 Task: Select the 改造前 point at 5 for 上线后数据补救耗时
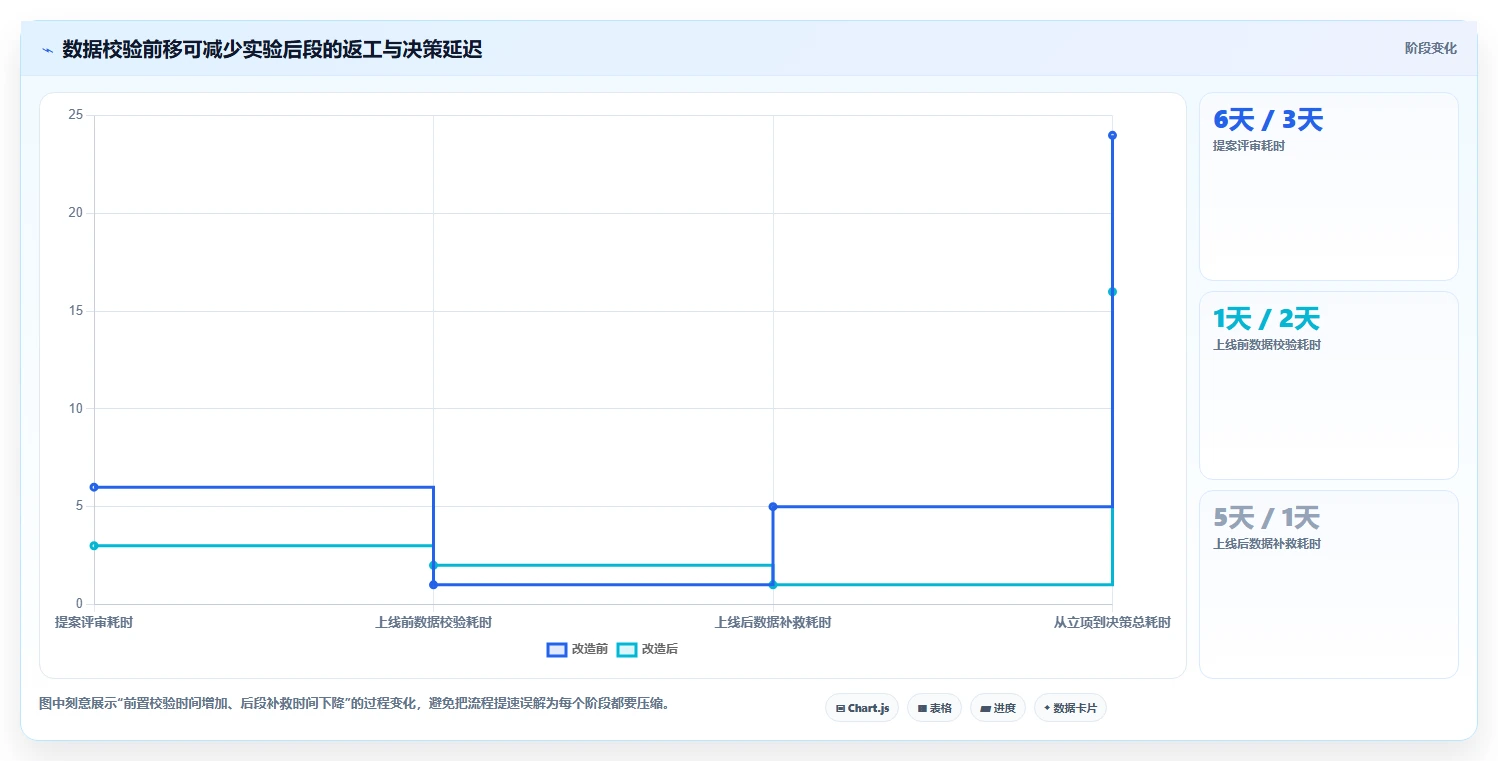point(773,507)
